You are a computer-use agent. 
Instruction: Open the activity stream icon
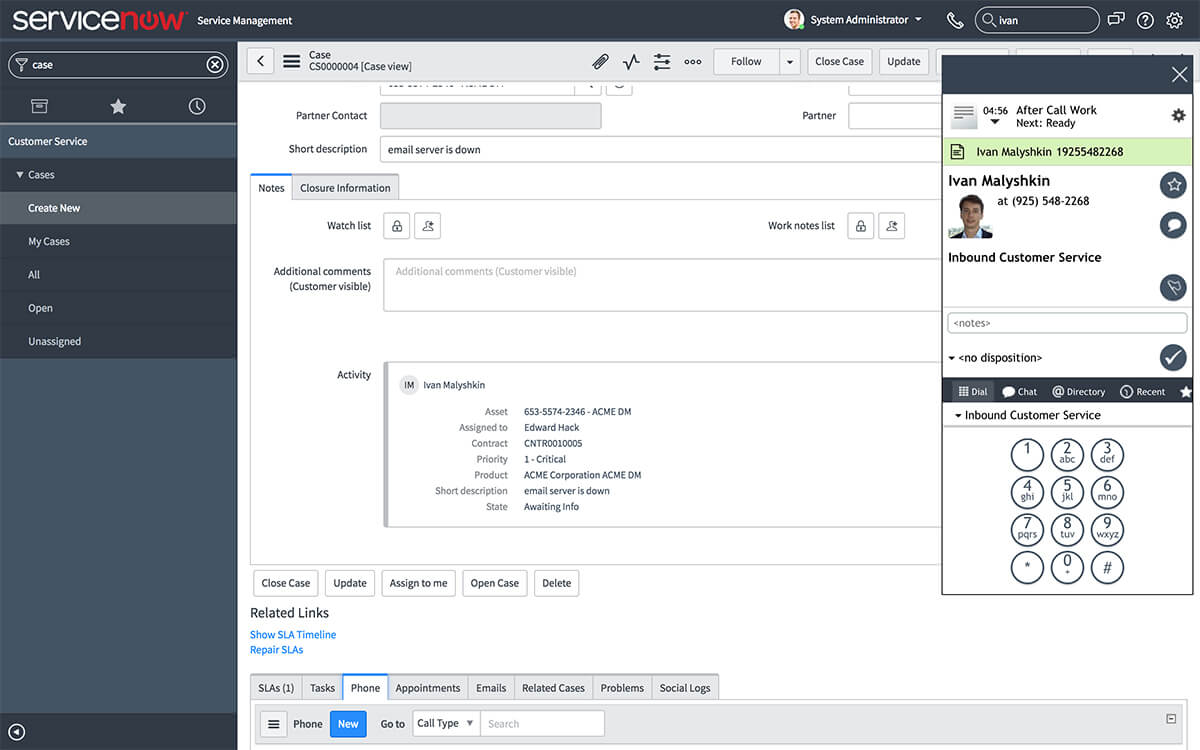[631, 61]
